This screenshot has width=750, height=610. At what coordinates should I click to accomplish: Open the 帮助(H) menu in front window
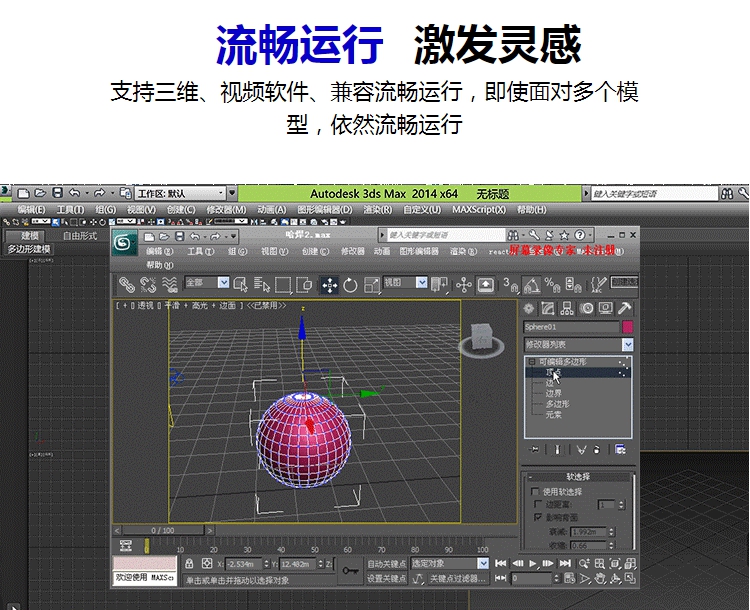pos(160,265)
